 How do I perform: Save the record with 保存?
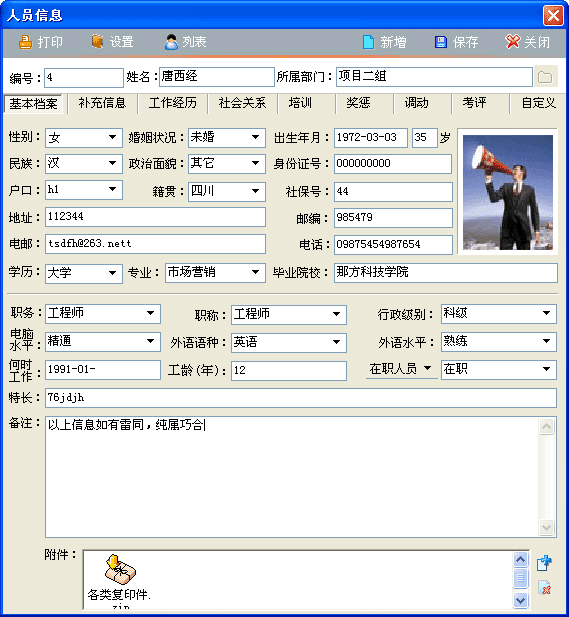point(456,42)
